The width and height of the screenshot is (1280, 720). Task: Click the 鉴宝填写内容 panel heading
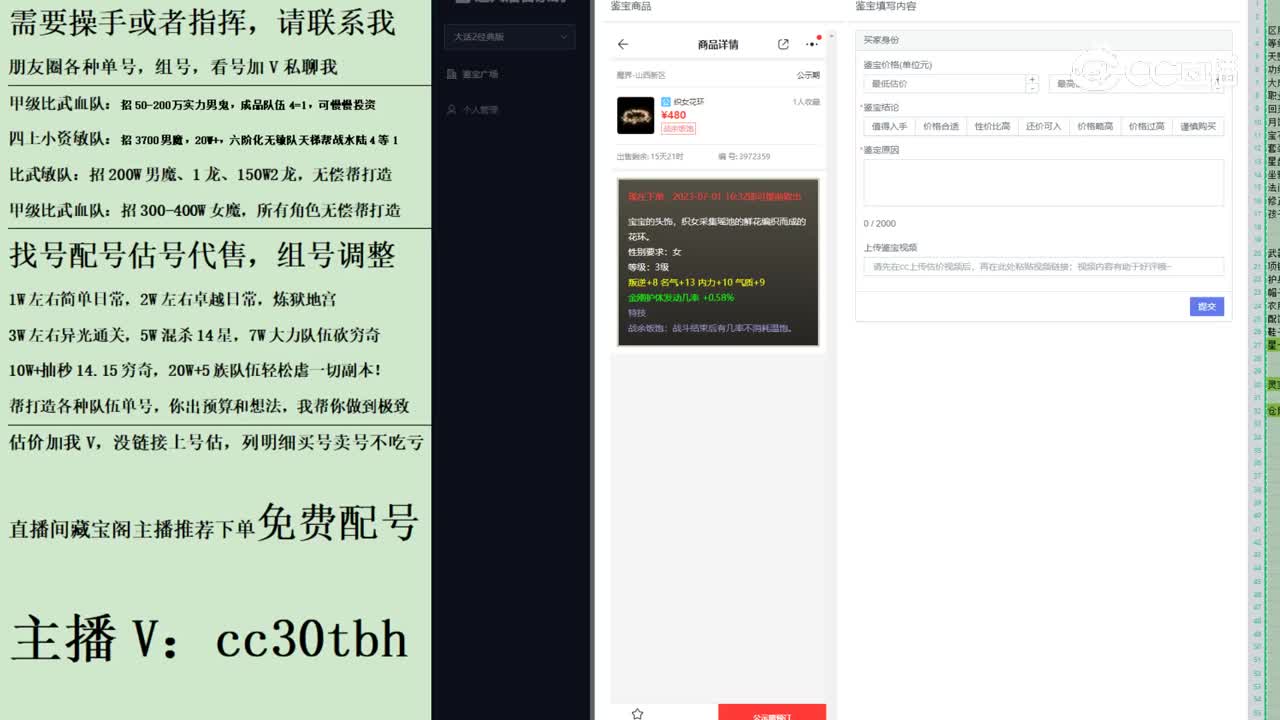pos(886,6)
